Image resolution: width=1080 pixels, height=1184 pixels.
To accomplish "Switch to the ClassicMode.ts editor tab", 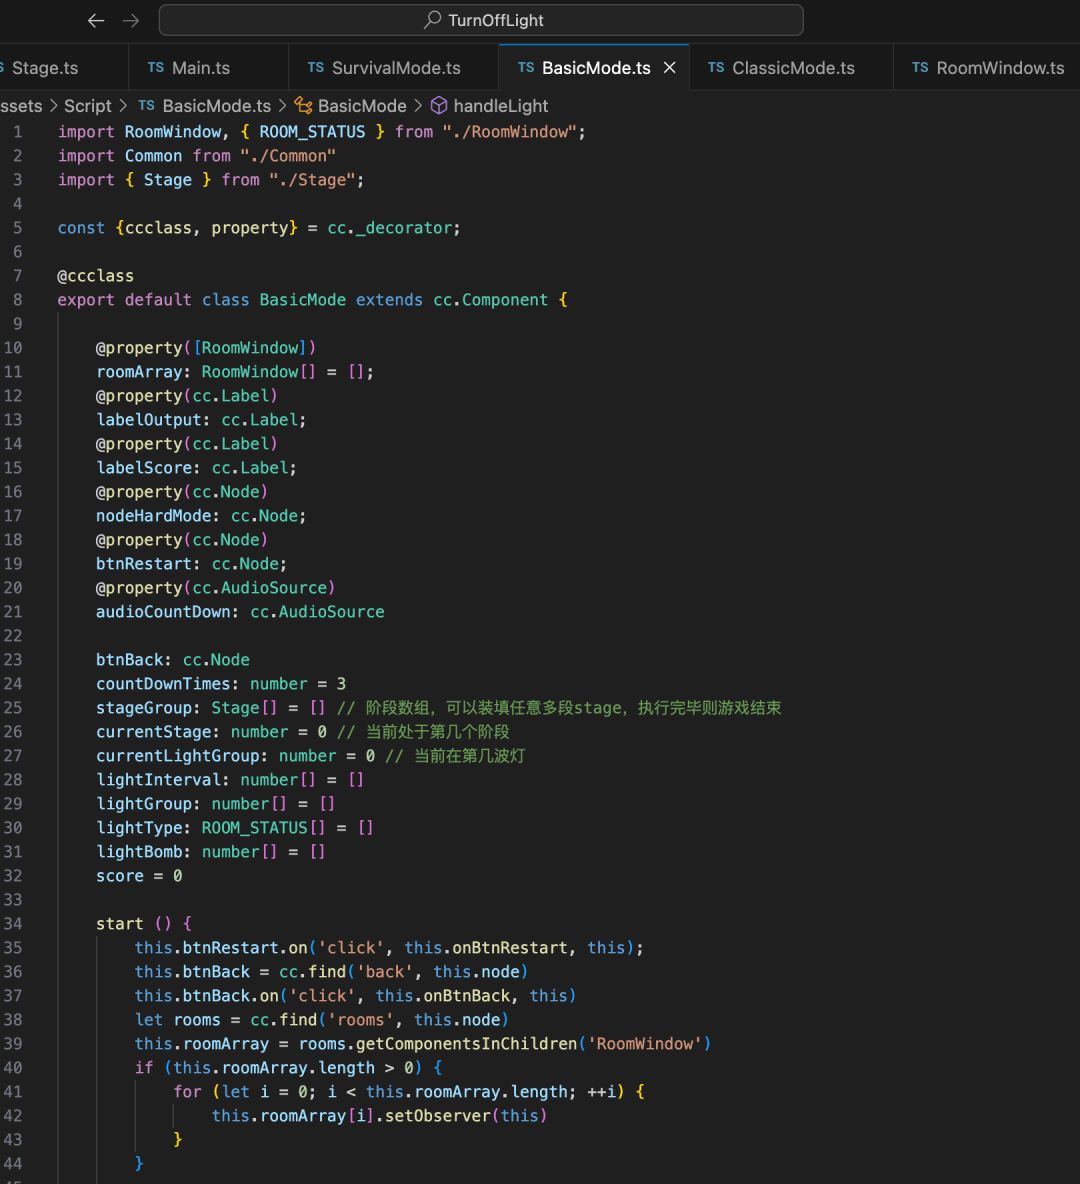I will (793, 68).
